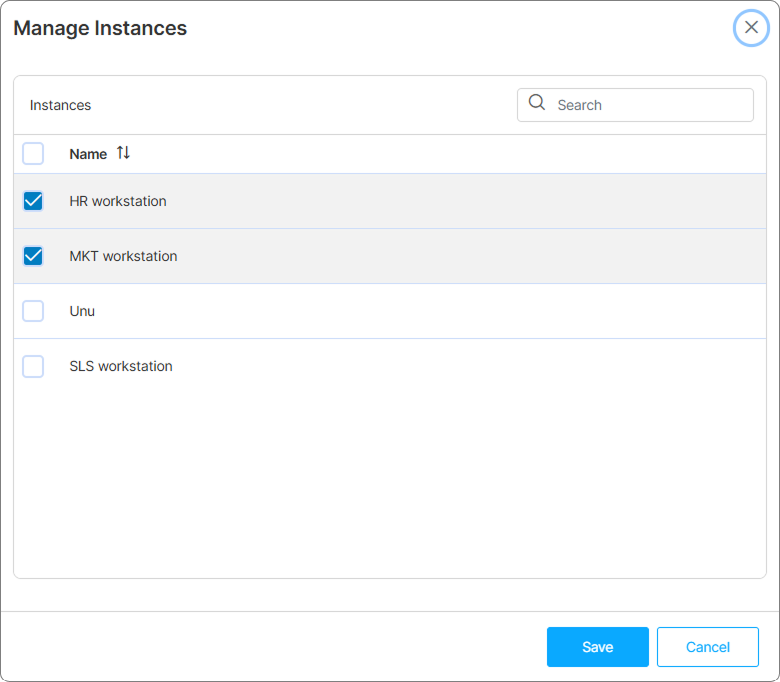Check the Unu instance checkbox
The width and height of the screenshot is (780, 682).
(x=33, y=311)
